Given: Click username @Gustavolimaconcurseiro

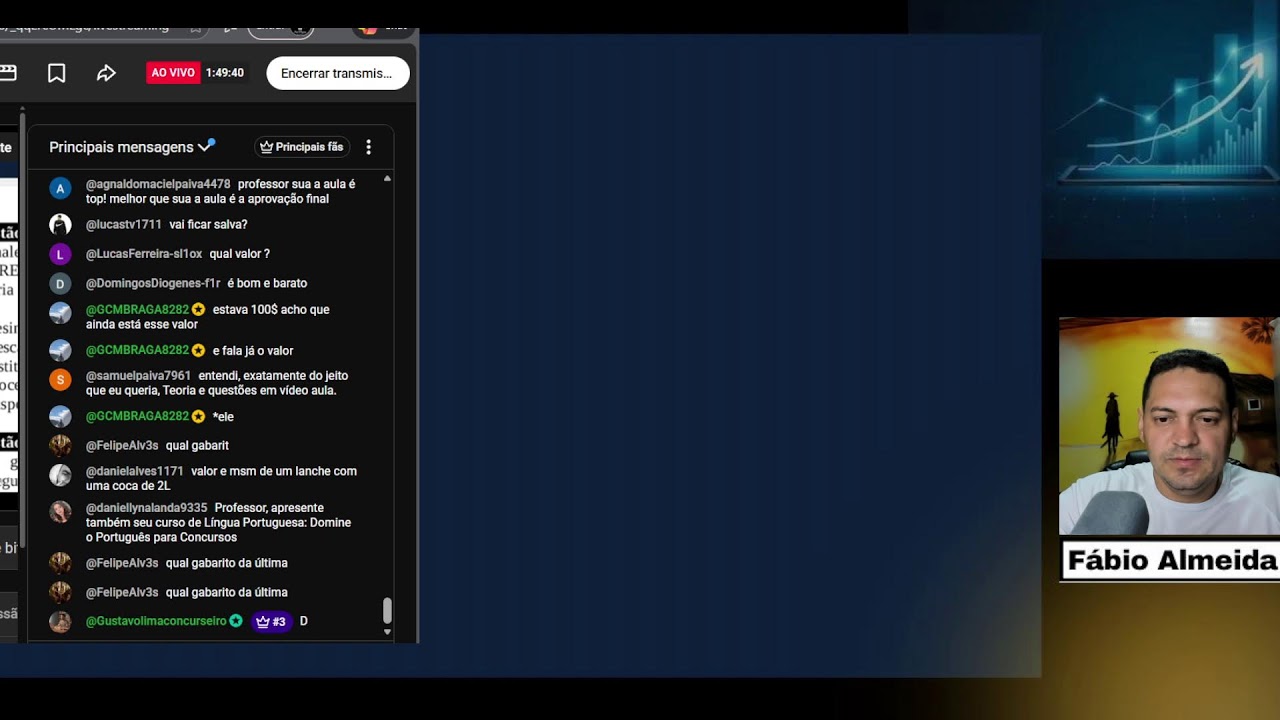Looking at the screenshot, I should (x=156, y=621).
